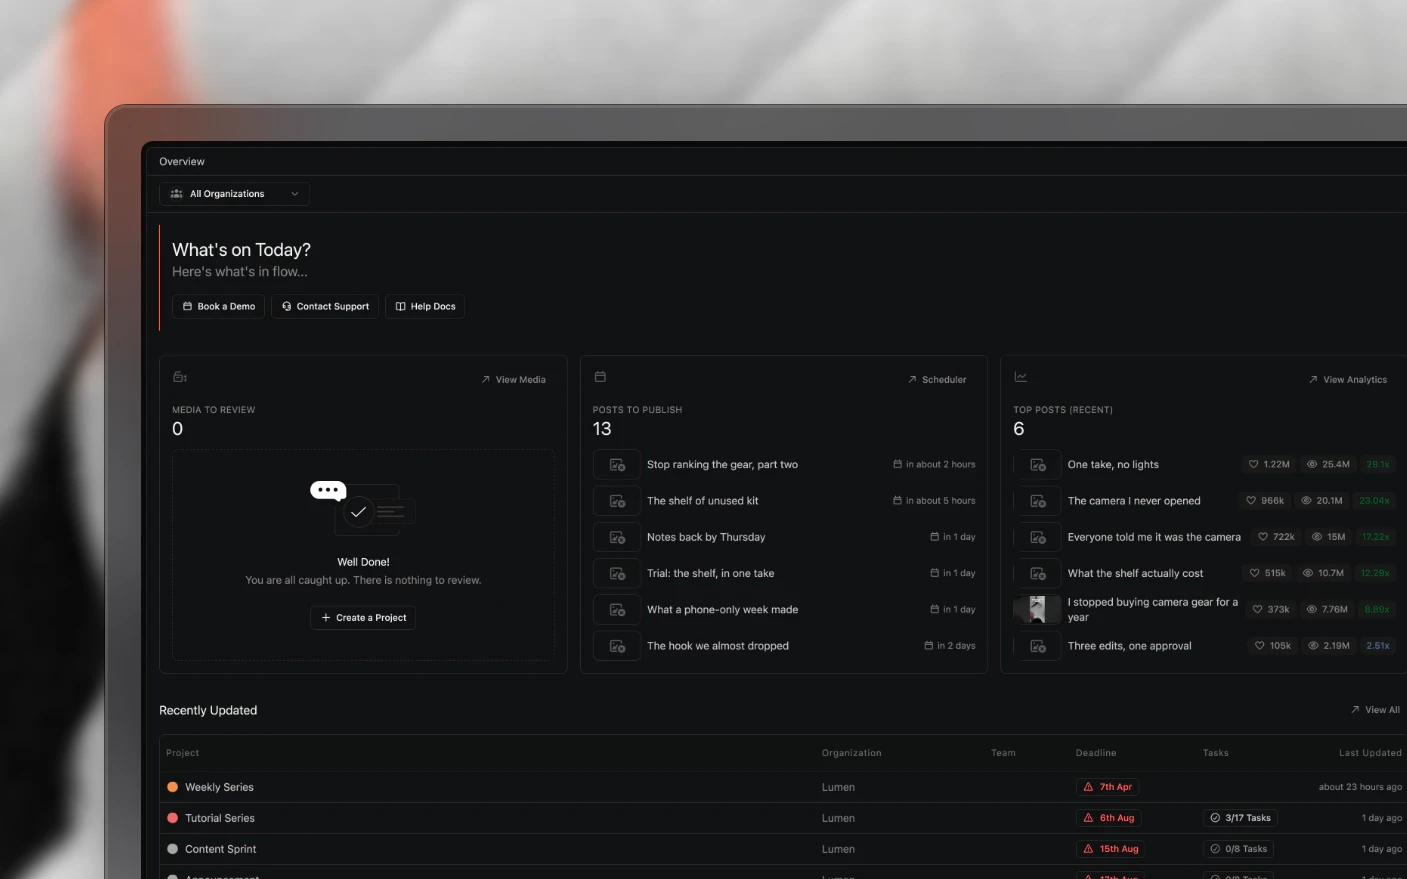Open Help Docs
1407x879 pixels.
[425, 307]
